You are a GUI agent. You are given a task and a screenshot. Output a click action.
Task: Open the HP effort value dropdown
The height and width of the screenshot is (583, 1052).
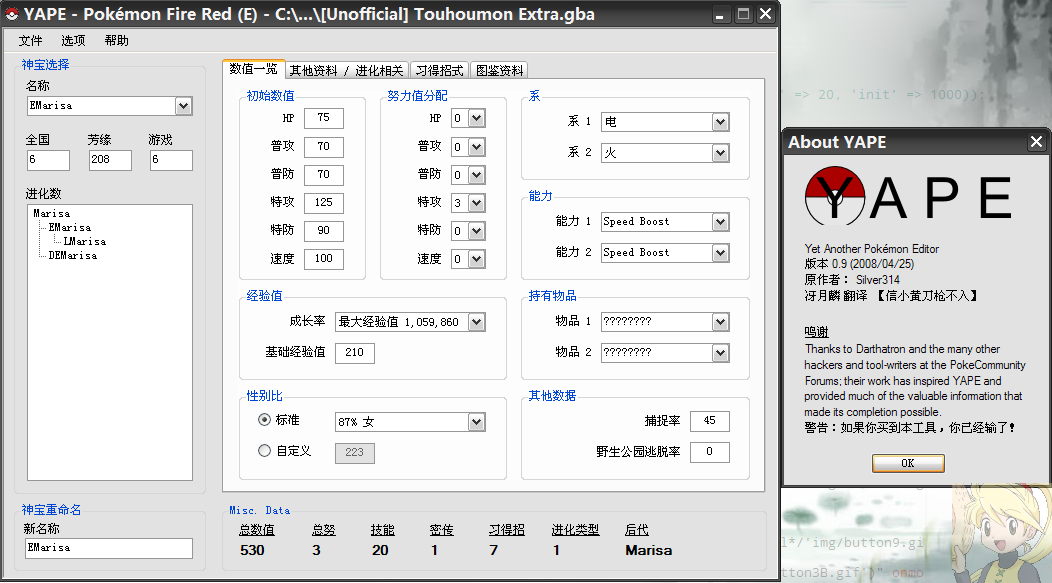point(476,119)
